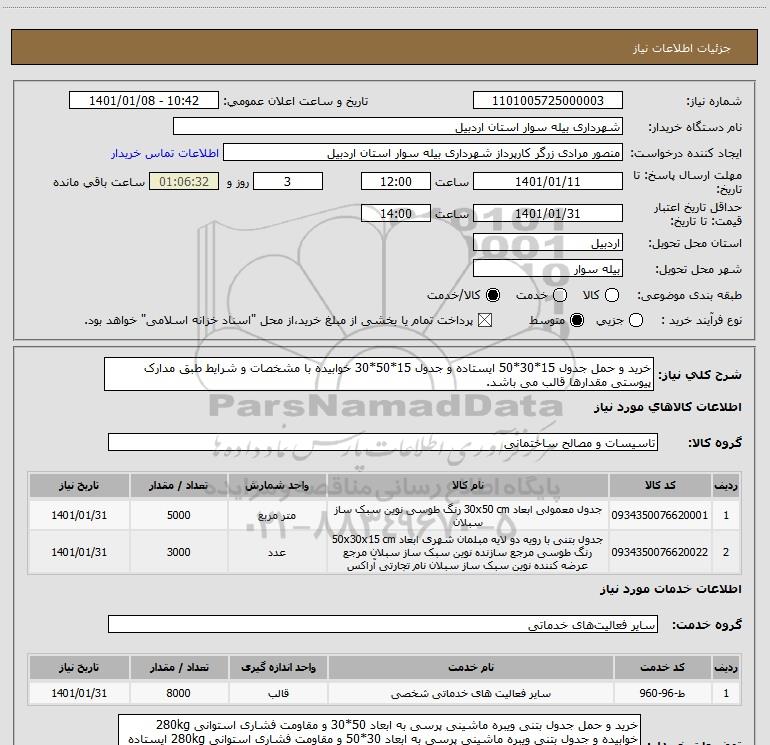
Task: Click the delivery city field بیله سوار
Action: pos(548,269)
